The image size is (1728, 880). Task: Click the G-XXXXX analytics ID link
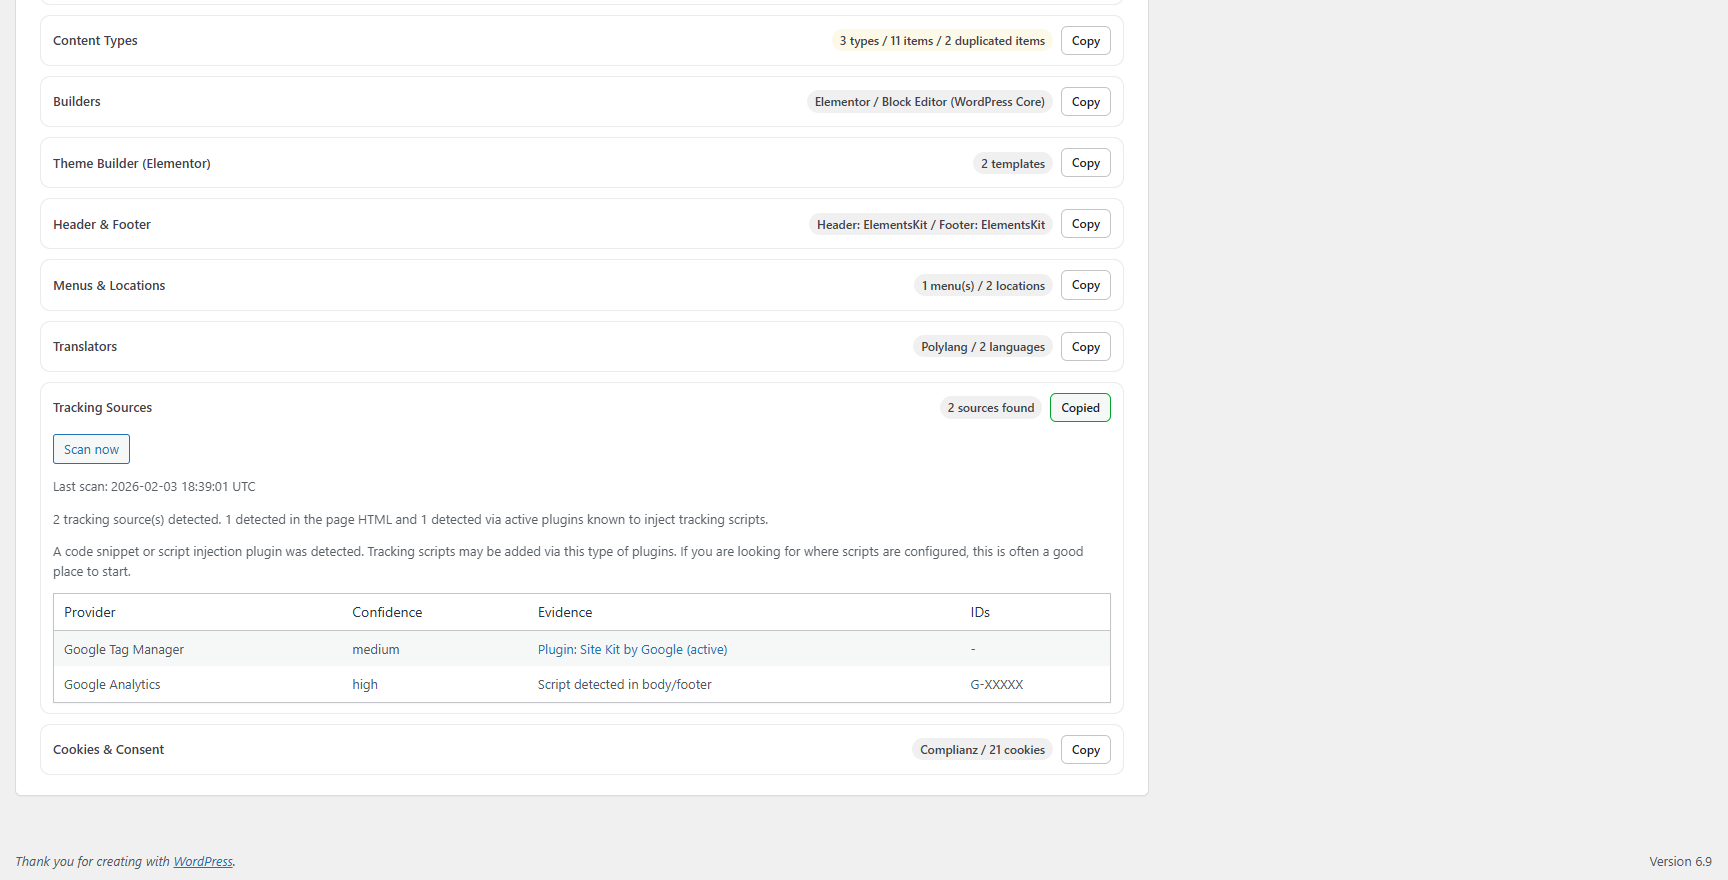point(996,685)
